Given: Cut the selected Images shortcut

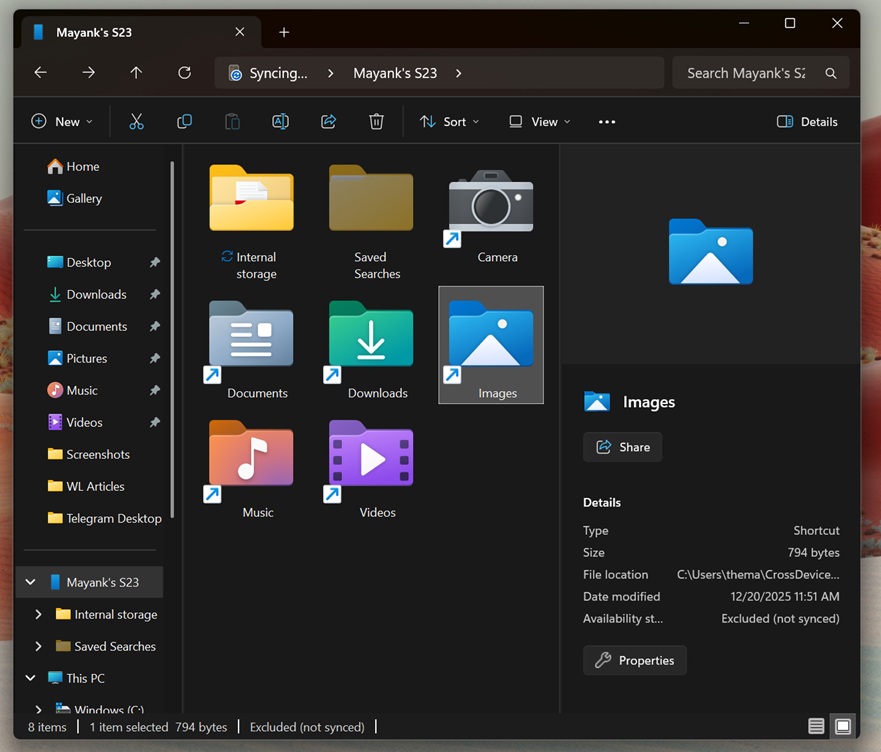Looking at the screenshot, I should (136, 121).
